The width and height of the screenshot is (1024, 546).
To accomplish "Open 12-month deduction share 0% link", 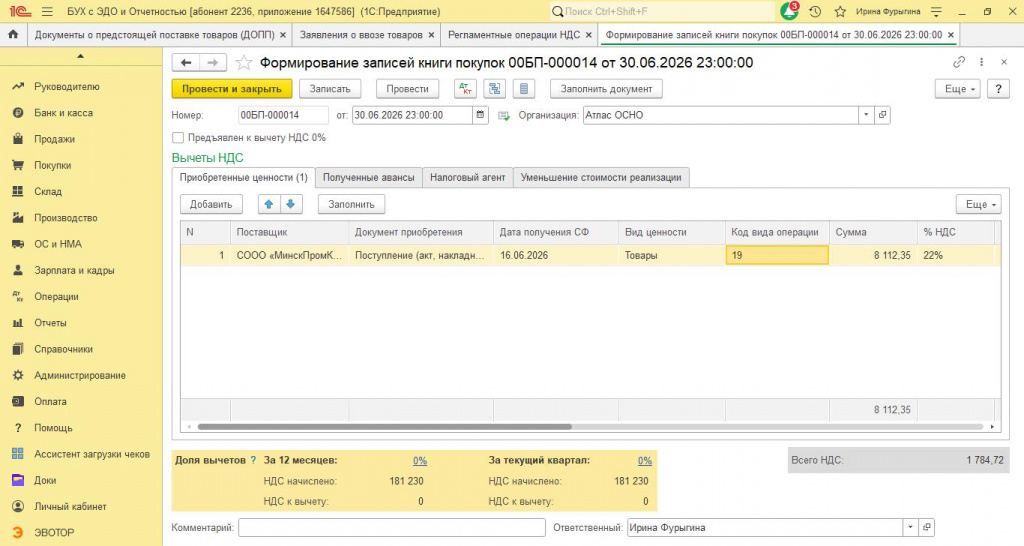I will pos(420,460).
